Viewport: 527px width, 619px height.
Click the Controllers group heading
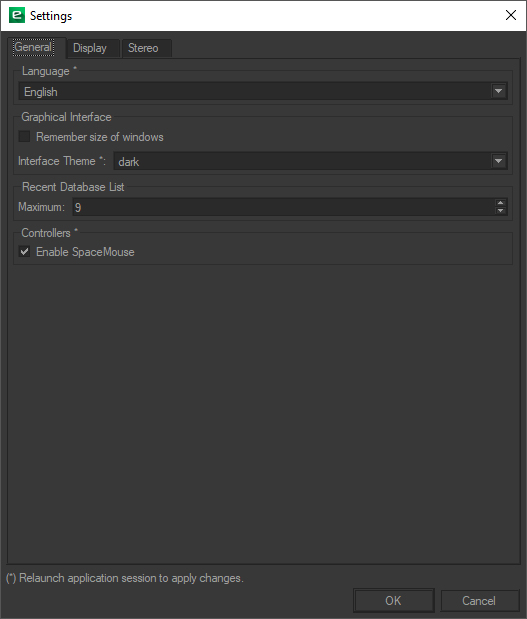click(x=49, y=233)
